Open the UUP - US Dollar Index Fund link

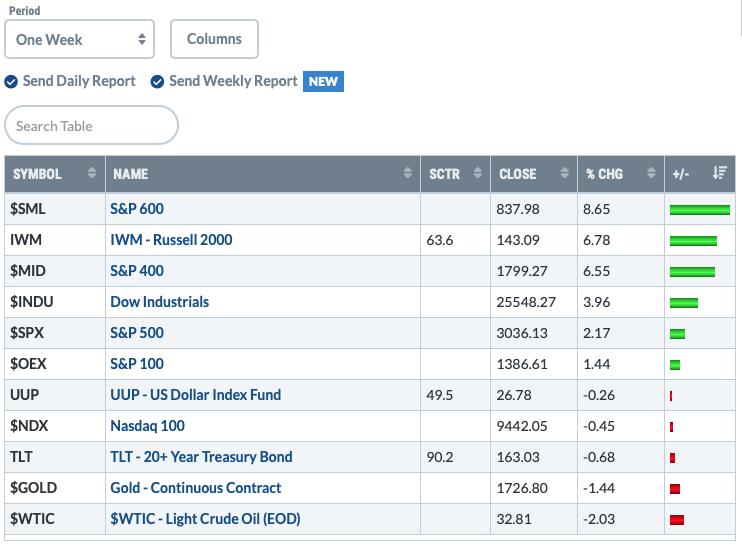tap(195, 395)
